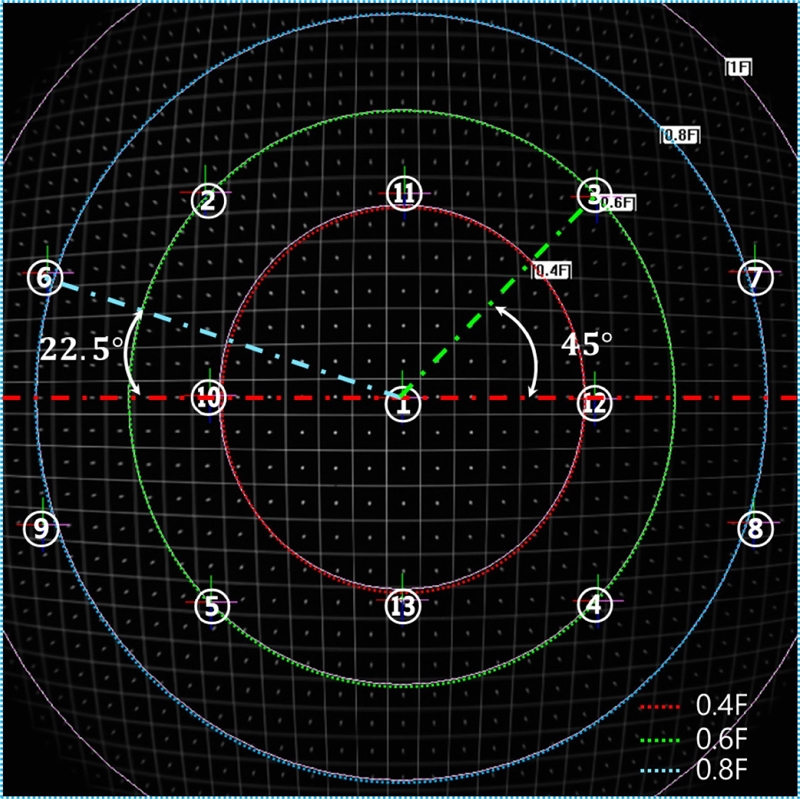Select field point marker 9 lower left

[x=40, y=529]
